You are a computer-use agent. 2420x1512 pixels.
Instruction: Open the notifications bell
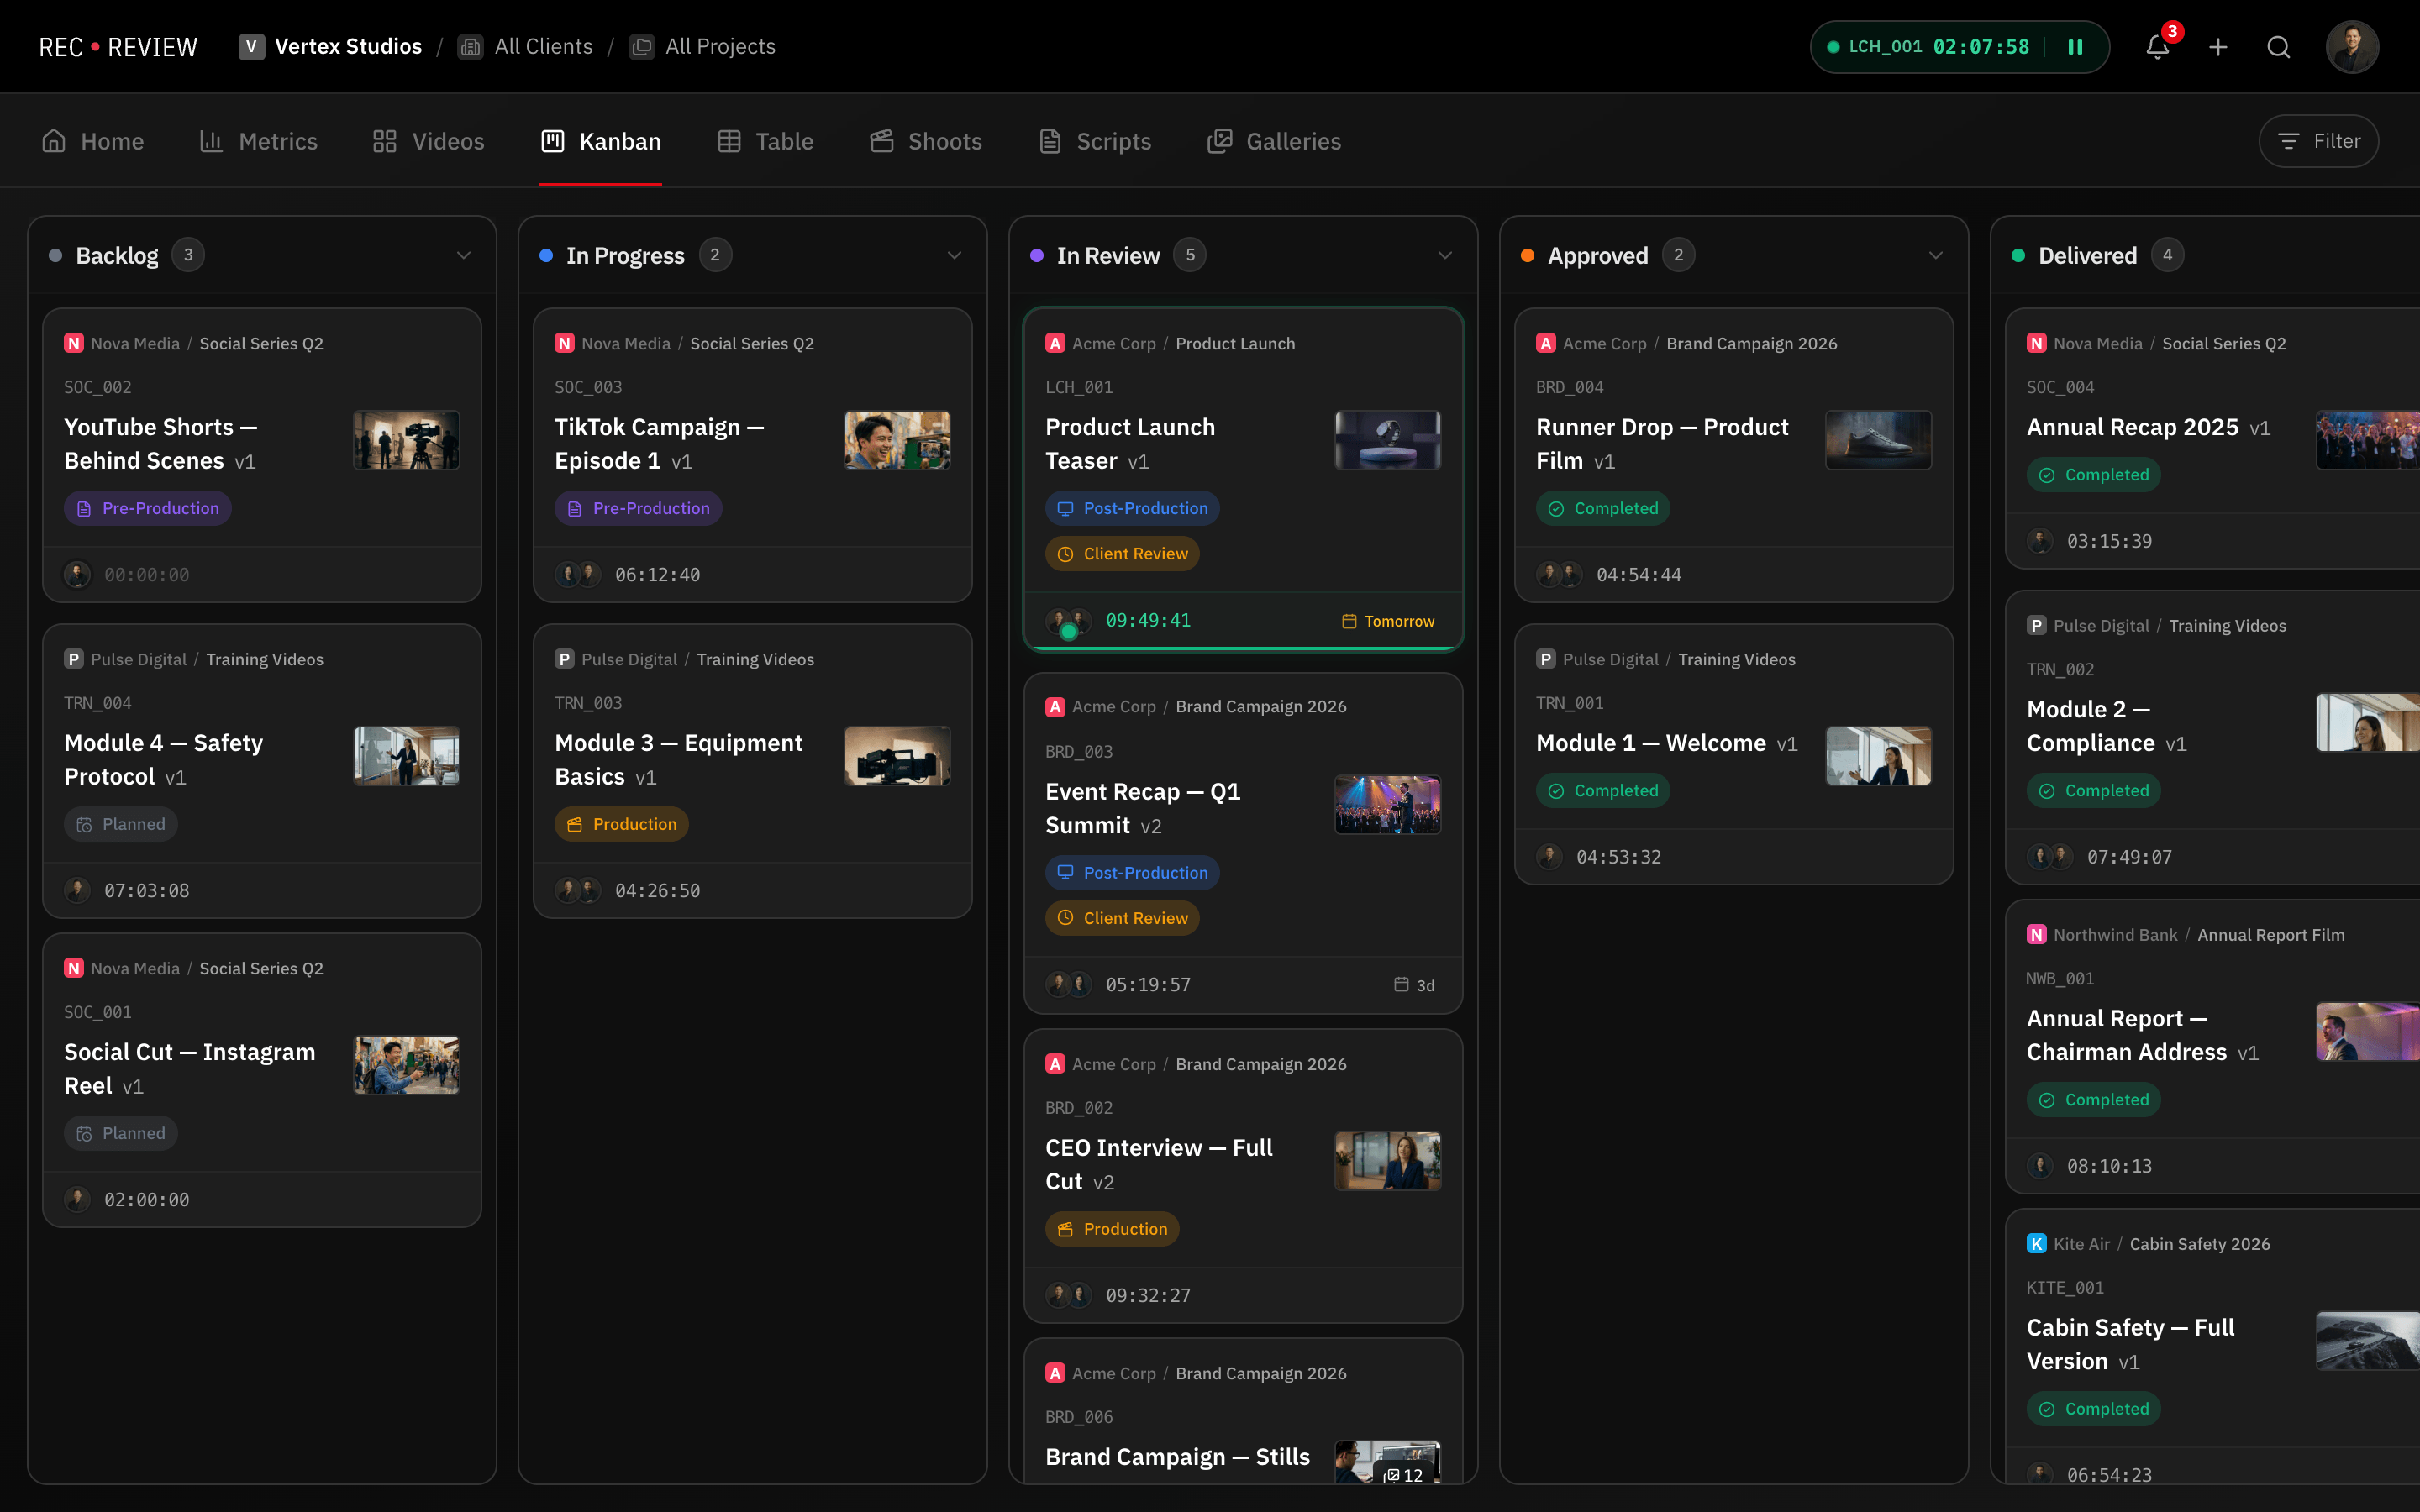[2157, 47]
